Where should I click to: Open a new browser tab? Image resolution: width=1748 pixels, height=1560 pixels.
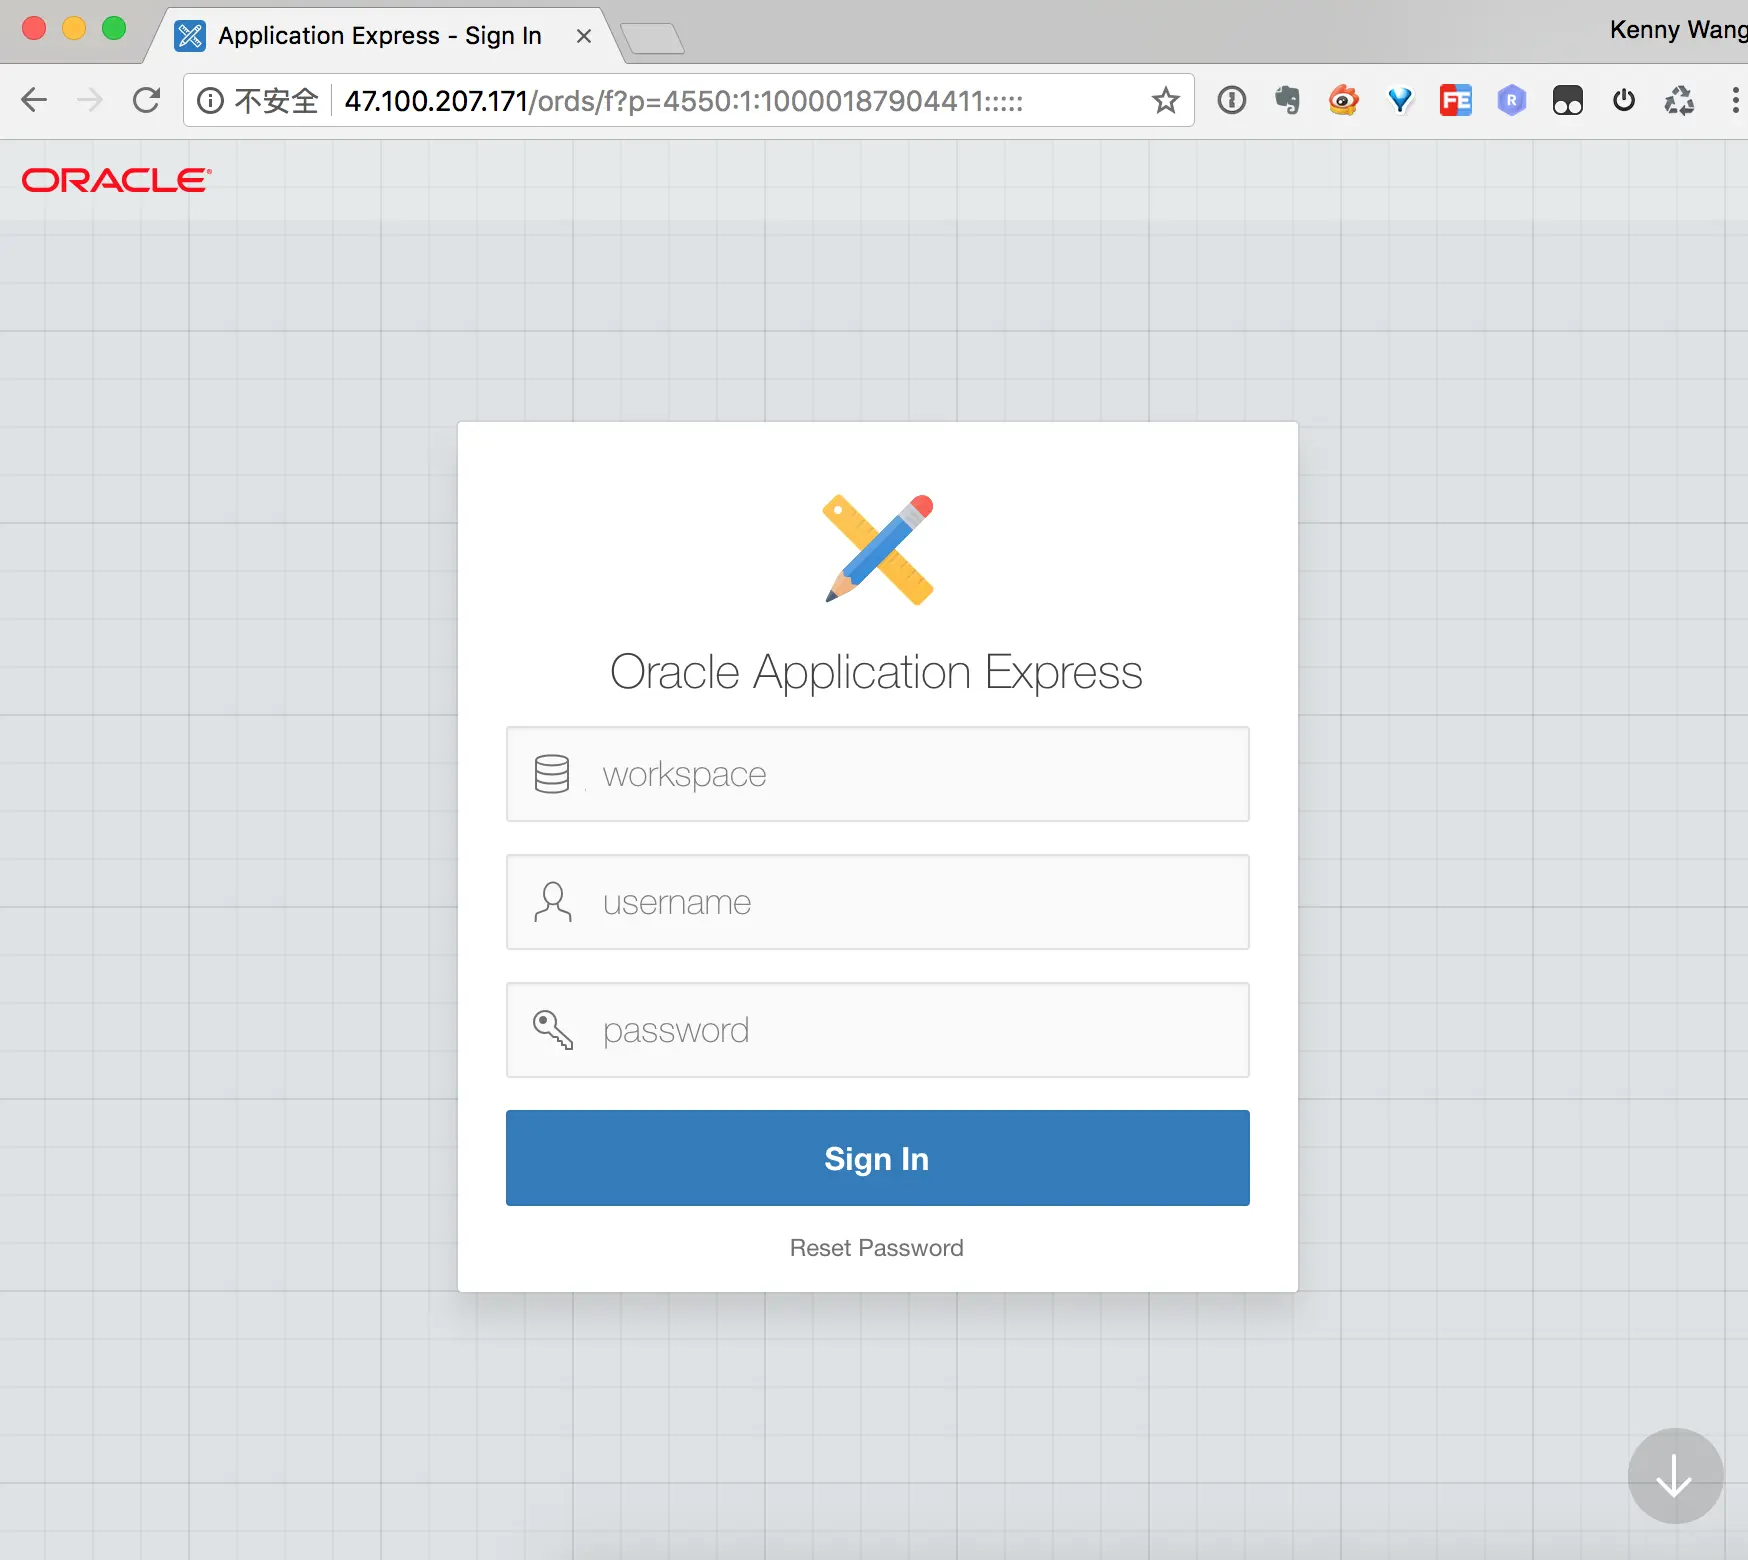click(652, 39)
